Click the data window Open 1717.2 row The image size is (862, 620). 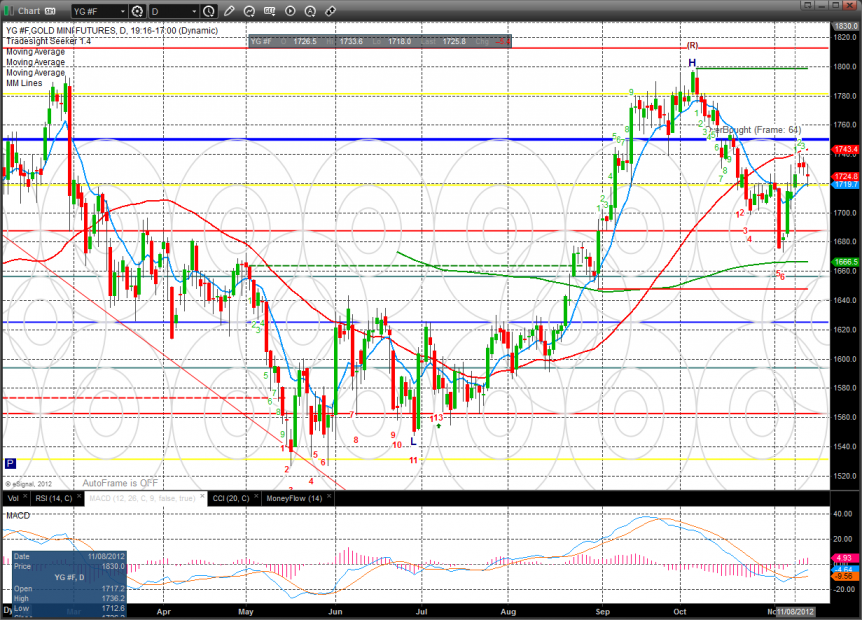click(69, 589)
